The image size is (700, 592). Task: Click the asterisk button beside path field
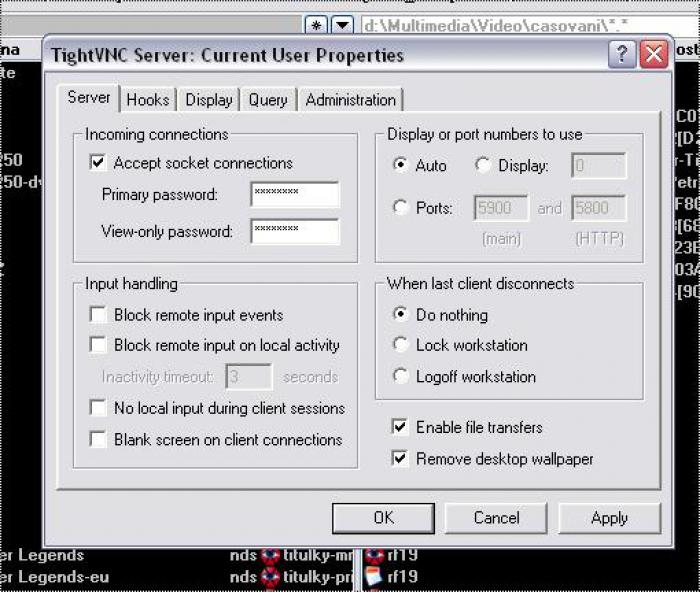[x=316, y=25]
